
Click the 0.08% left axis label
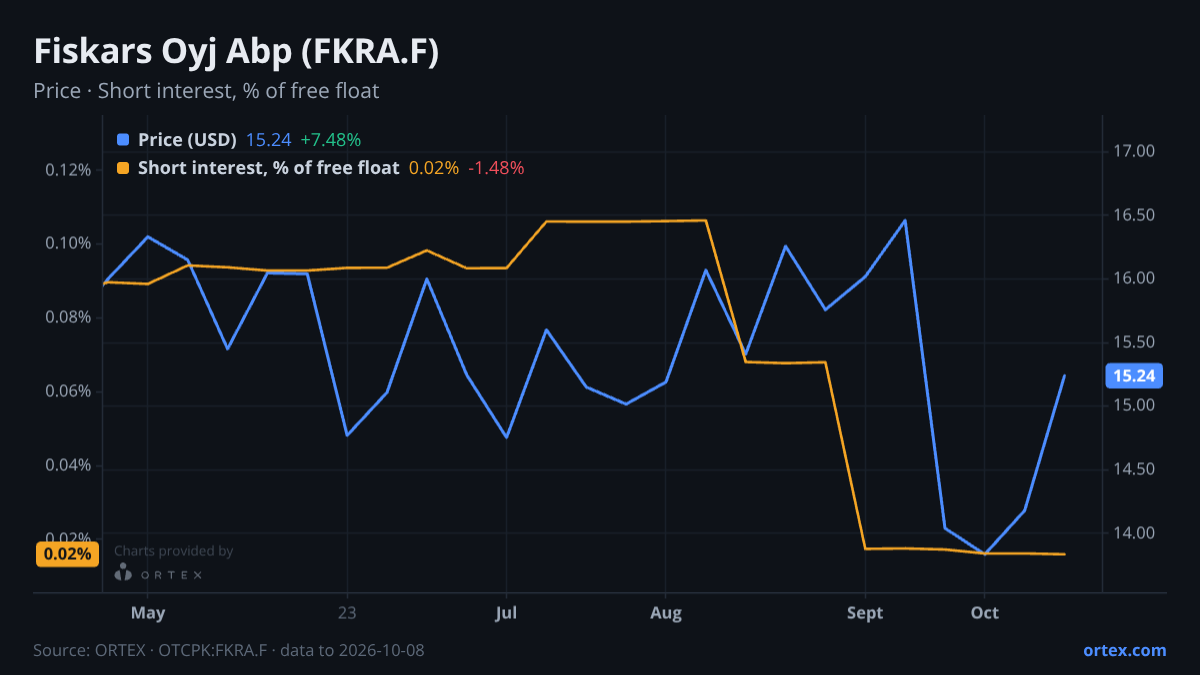coord(68,318)
